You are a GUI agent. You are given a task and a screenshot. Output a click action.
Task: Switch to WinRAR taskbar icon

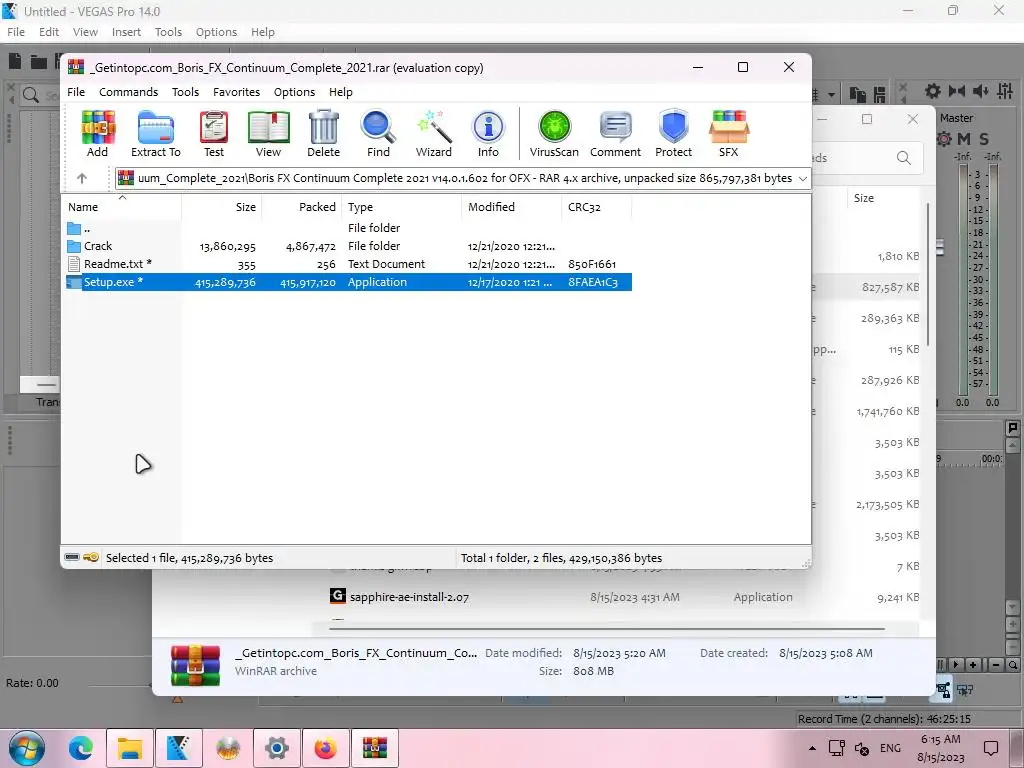pyautogui.click(x=375, y=748)
